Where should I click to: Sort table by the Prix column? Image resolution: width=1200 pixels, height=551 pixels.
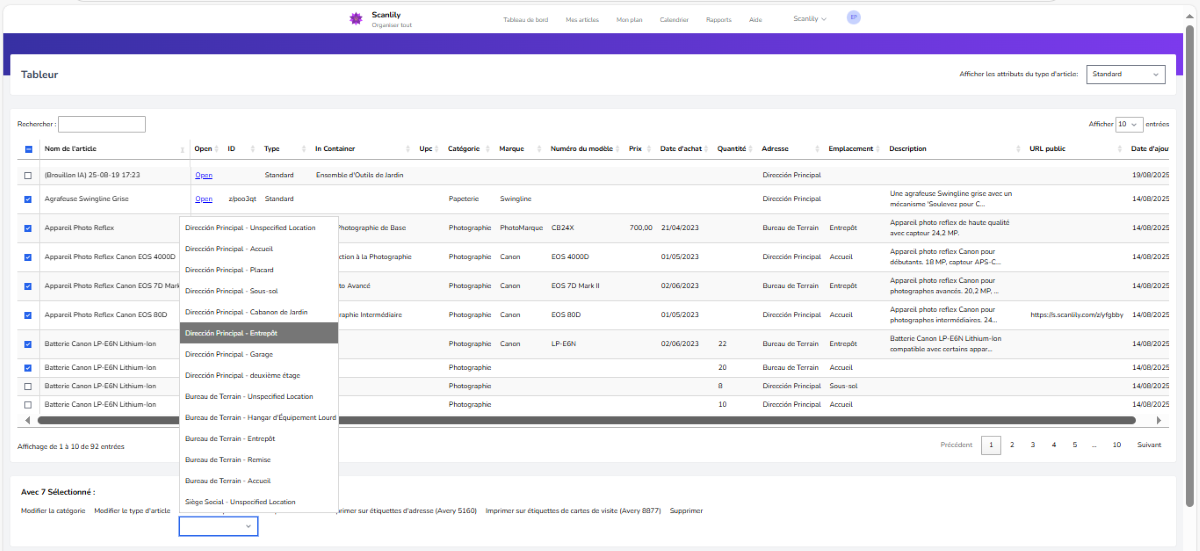click(x=635, y=149)
